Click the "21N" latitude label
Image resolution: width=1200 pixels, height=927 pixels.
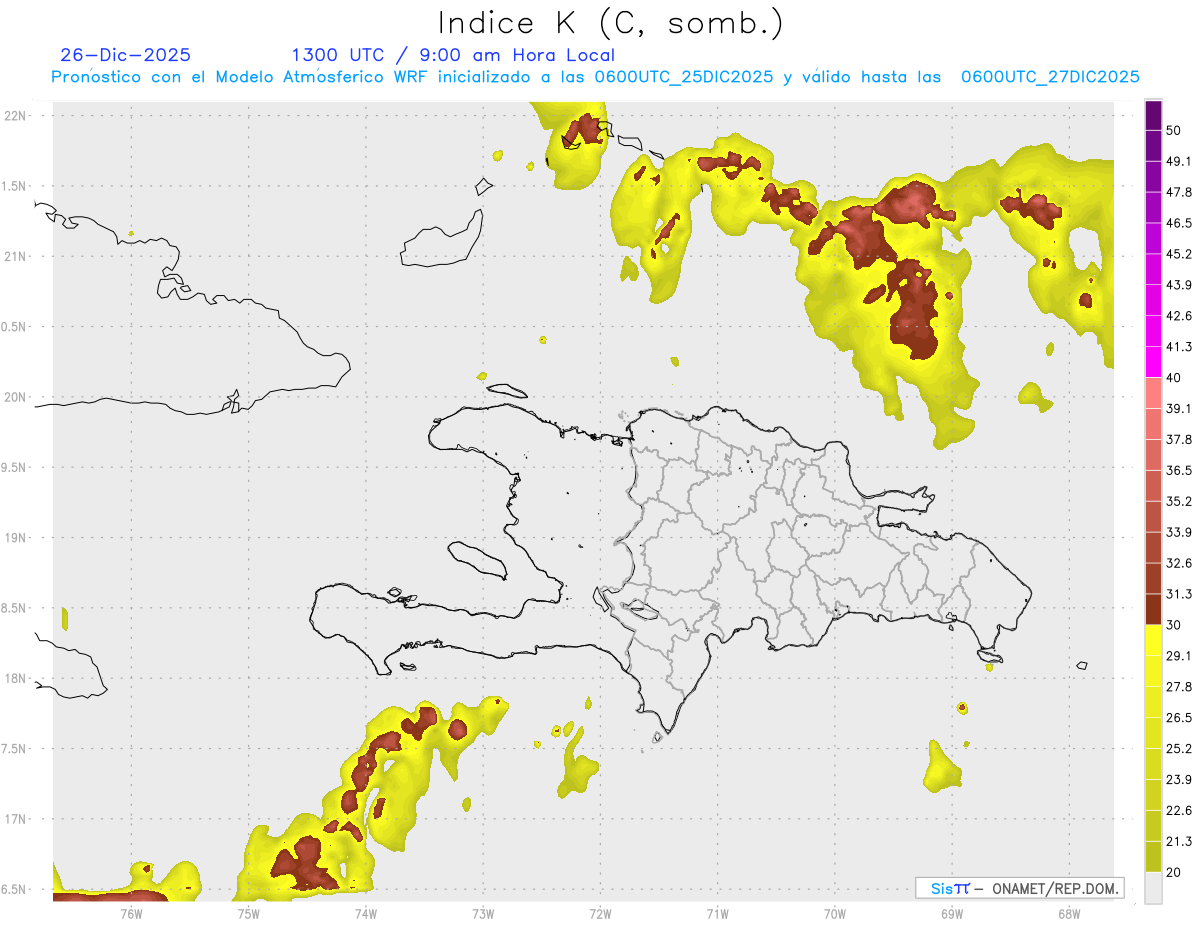[16, 256]
